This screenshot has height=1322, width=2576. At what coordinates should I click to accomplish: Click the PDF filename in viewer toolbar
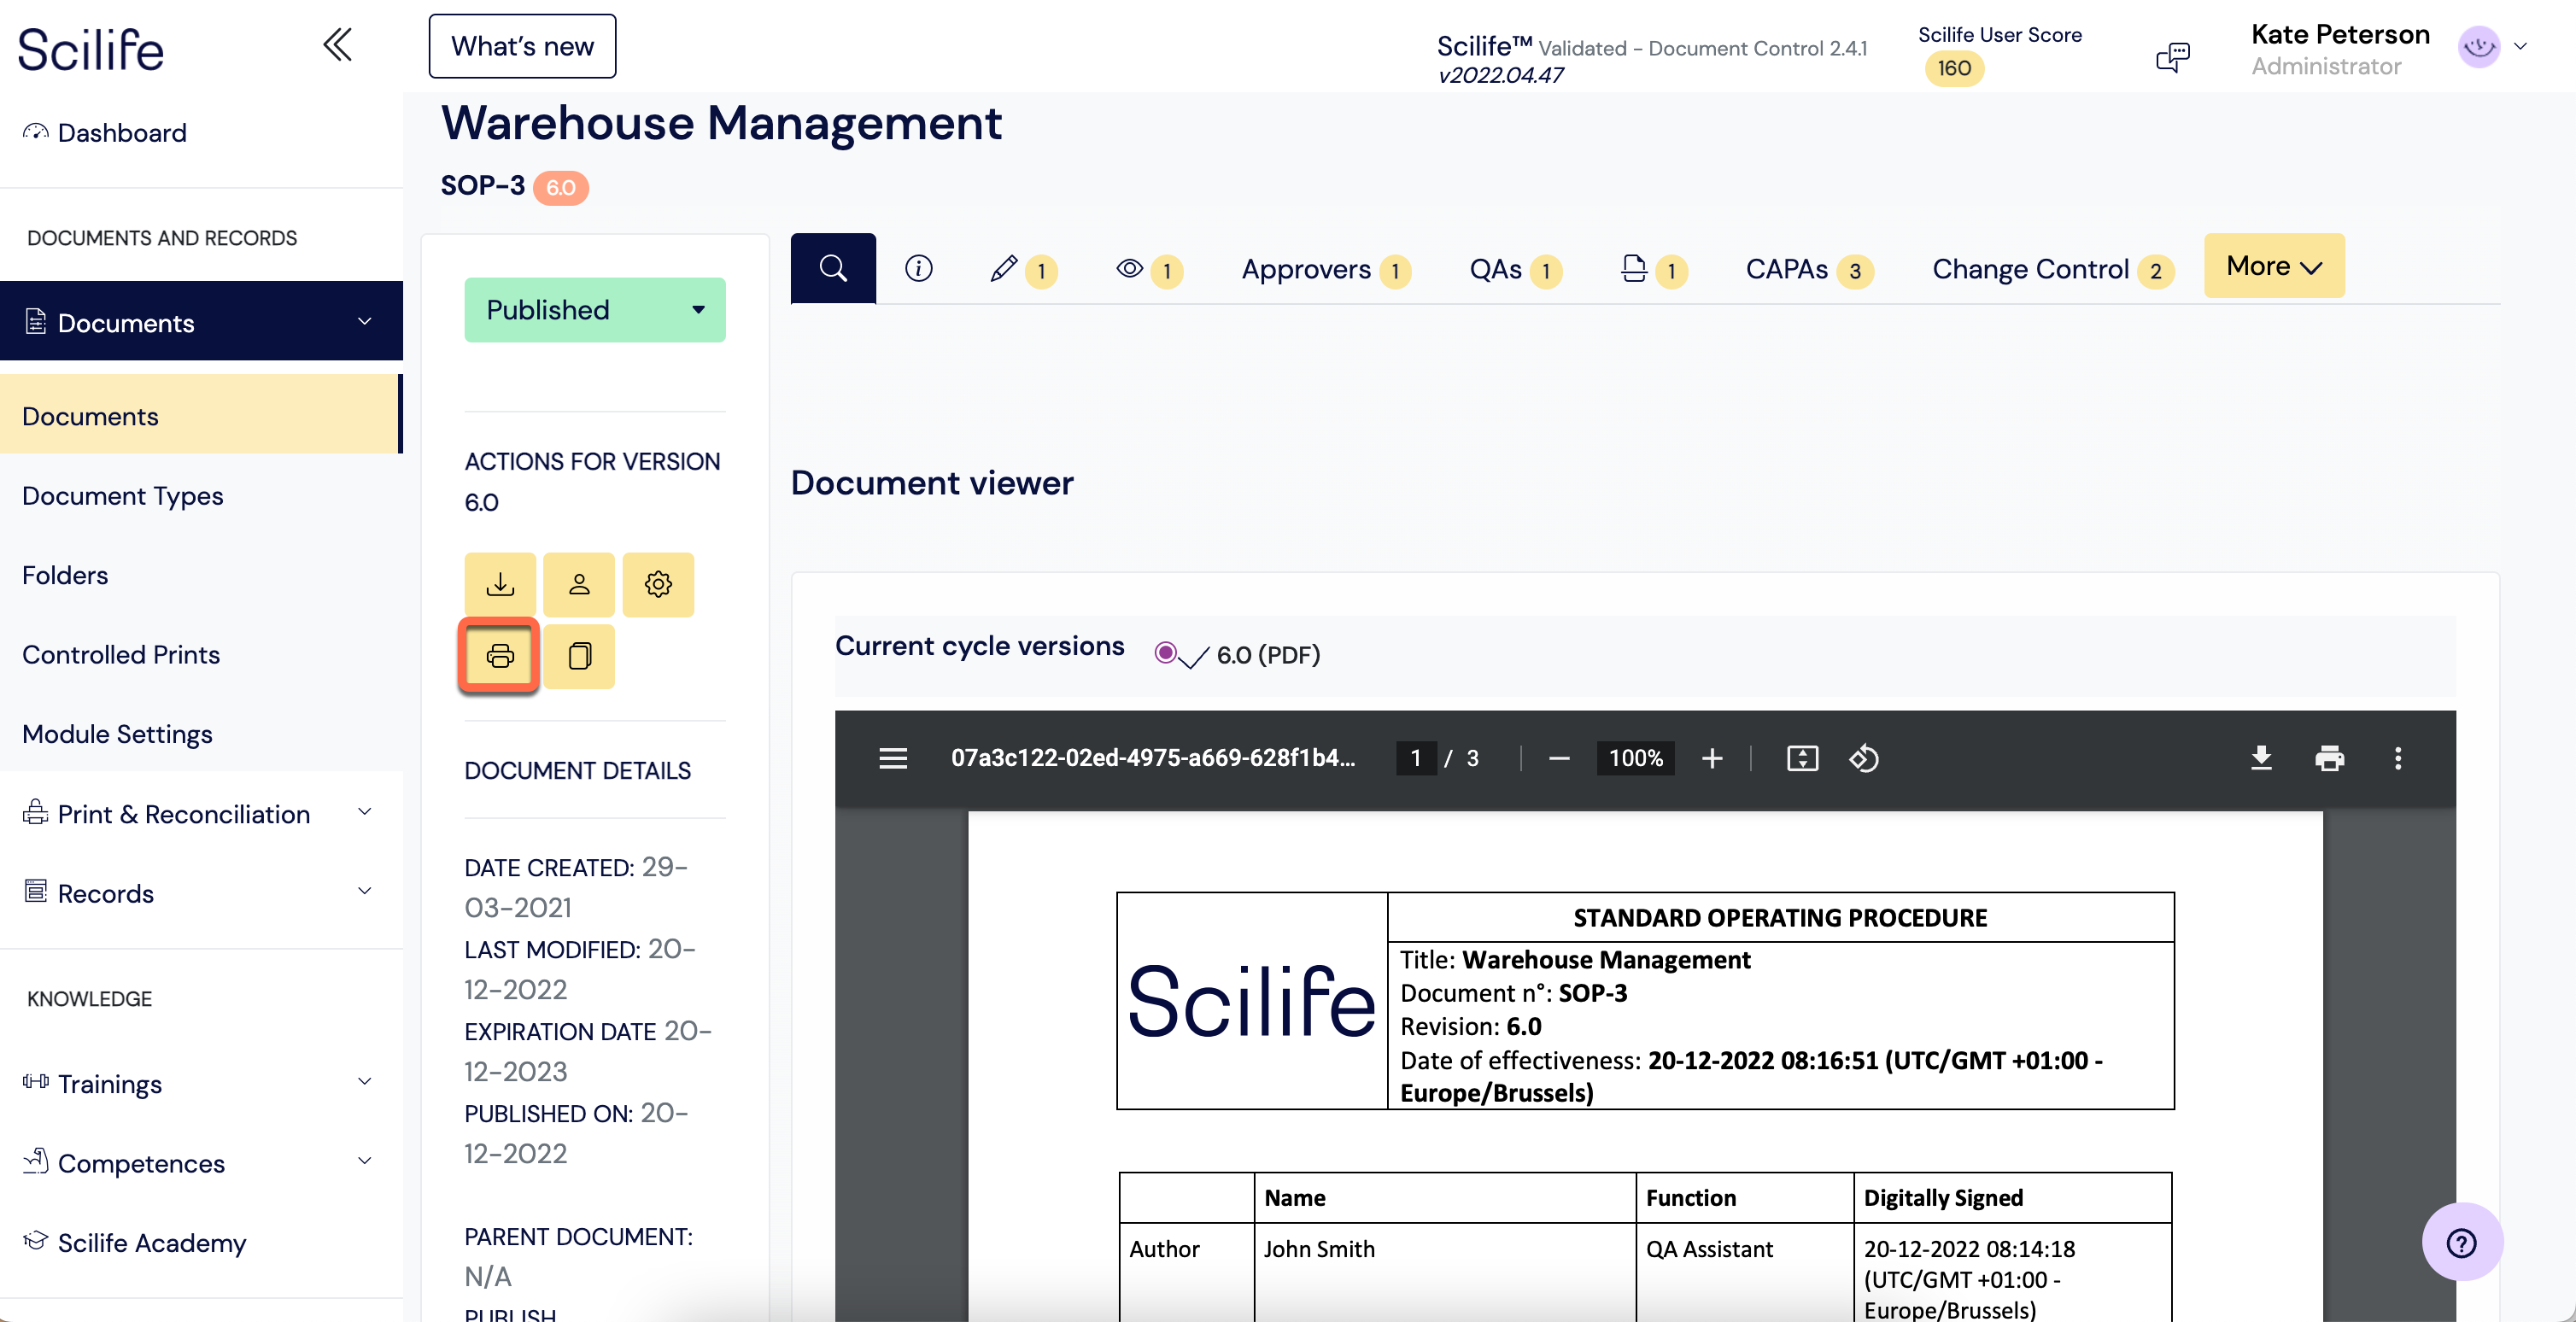[x=1152, y=758]
